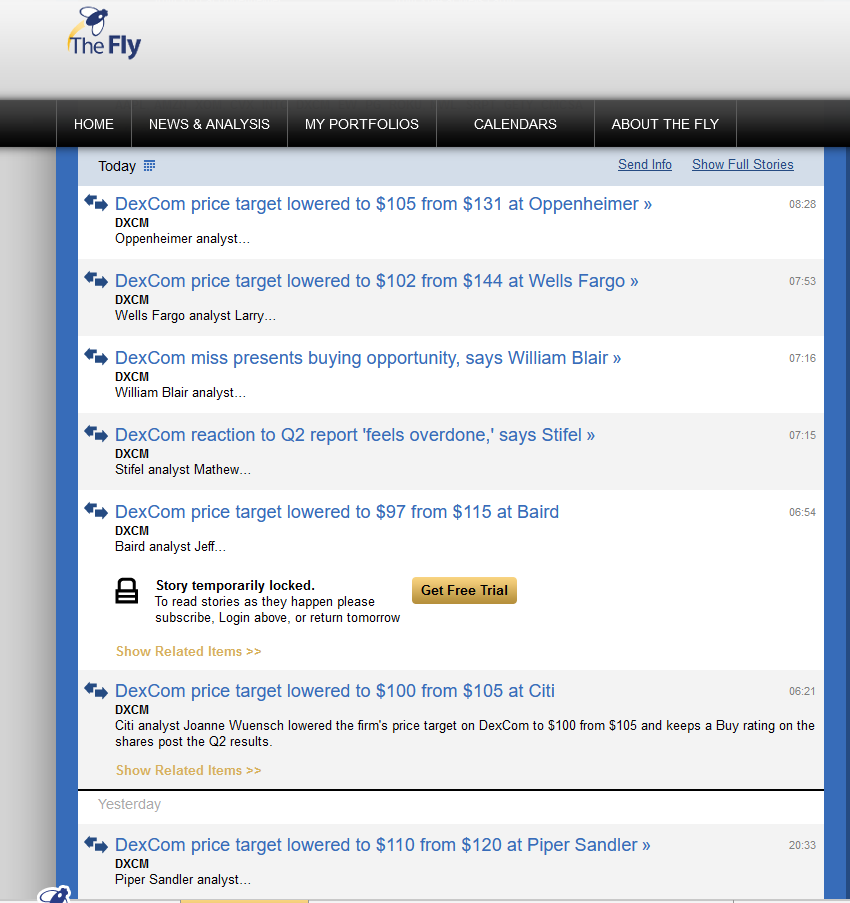Click arrows icon beside Oppenheimer DexCom story

coord(96,203)
